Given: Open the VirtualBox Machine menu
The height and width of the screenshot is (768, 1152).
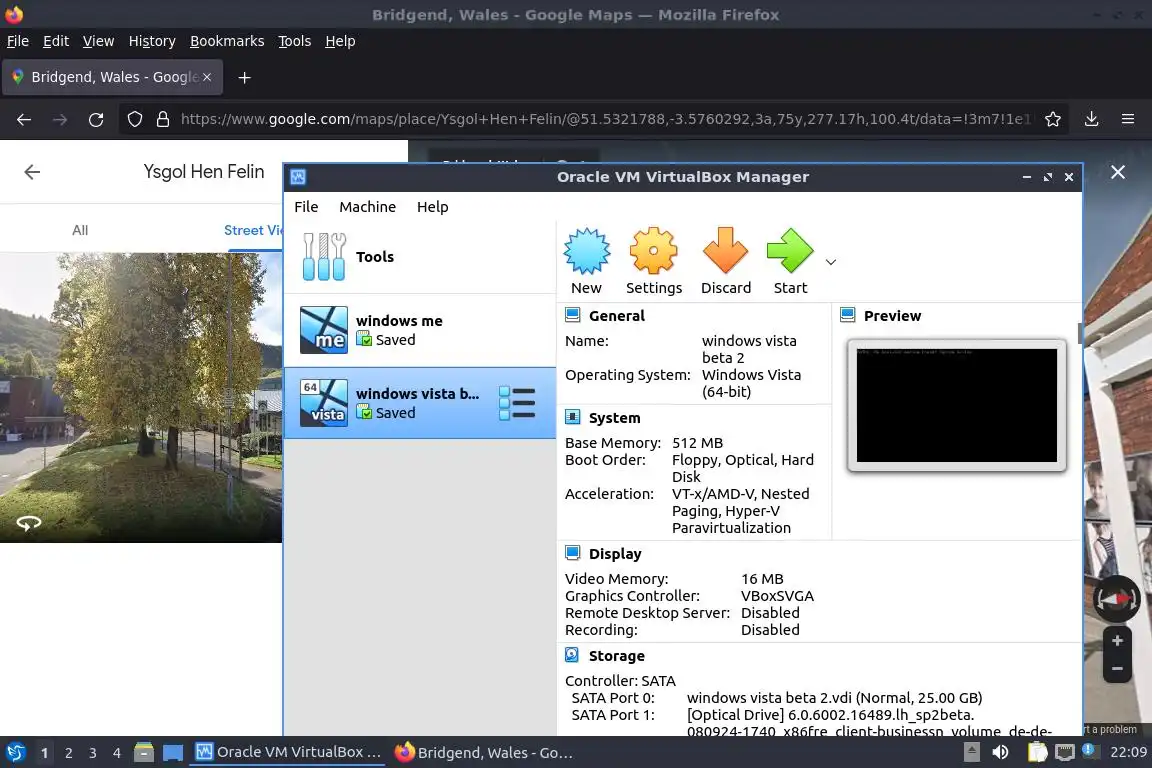Looking at the screenshot, I should tap(367, 207).
